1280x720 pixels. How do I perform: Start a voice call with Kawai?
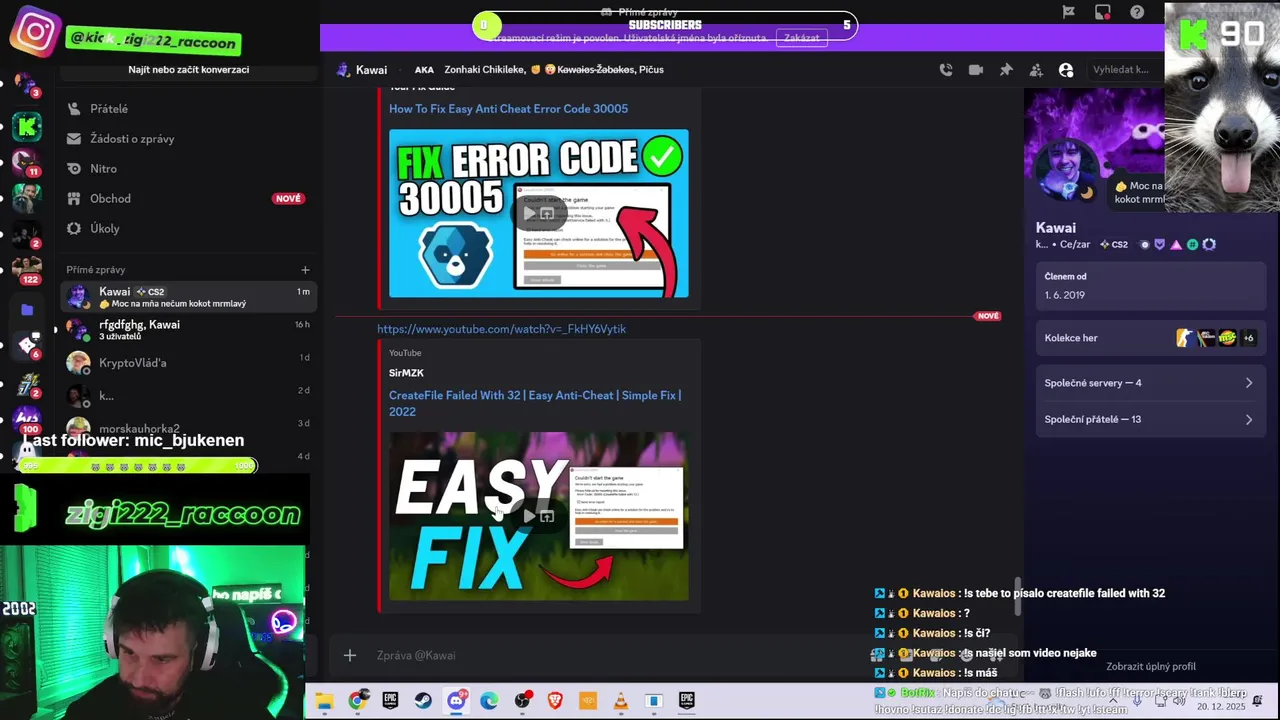coord(945,70)
